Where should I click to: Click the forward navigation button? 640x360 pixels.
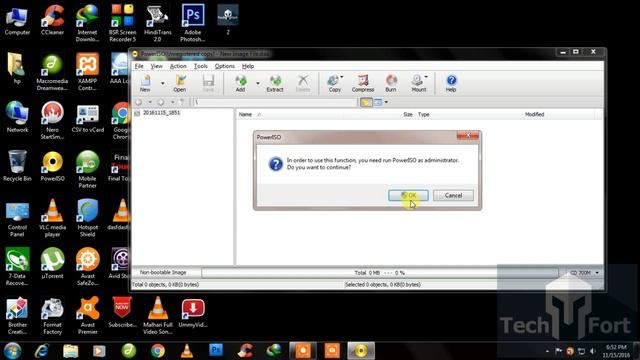[161, 102]
